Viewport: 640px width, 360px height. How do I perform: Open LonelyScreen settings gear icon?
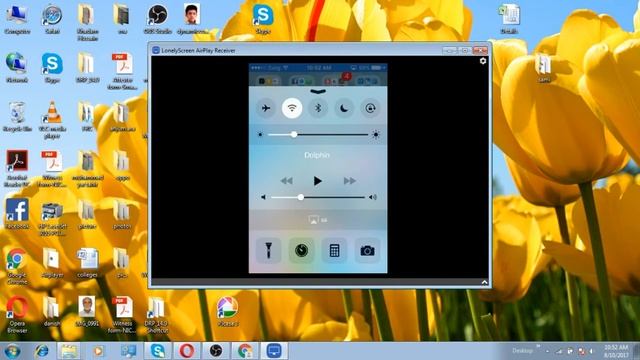pyautogui.click(x=483, y=61)
